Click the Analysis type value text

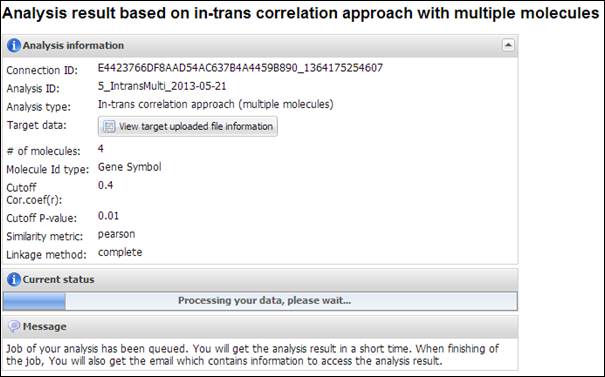click(x=215, y=105)
